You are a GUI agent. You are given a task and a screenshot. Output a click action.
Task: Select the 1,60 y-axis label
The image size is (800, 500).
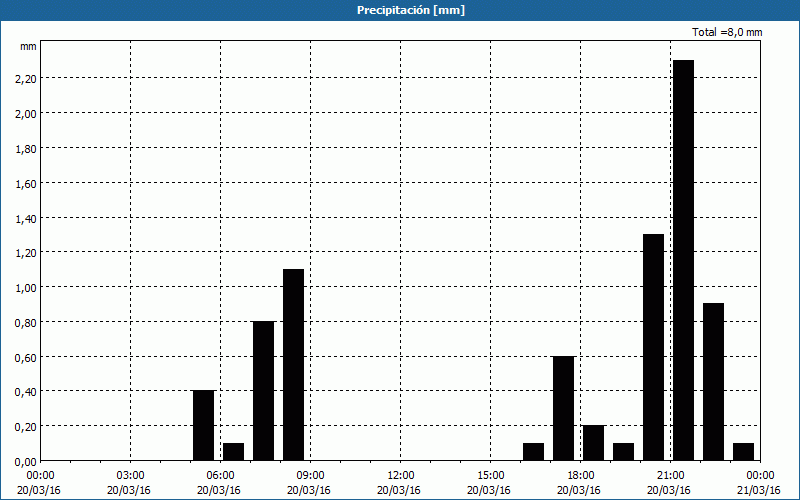tap(26, 183)
